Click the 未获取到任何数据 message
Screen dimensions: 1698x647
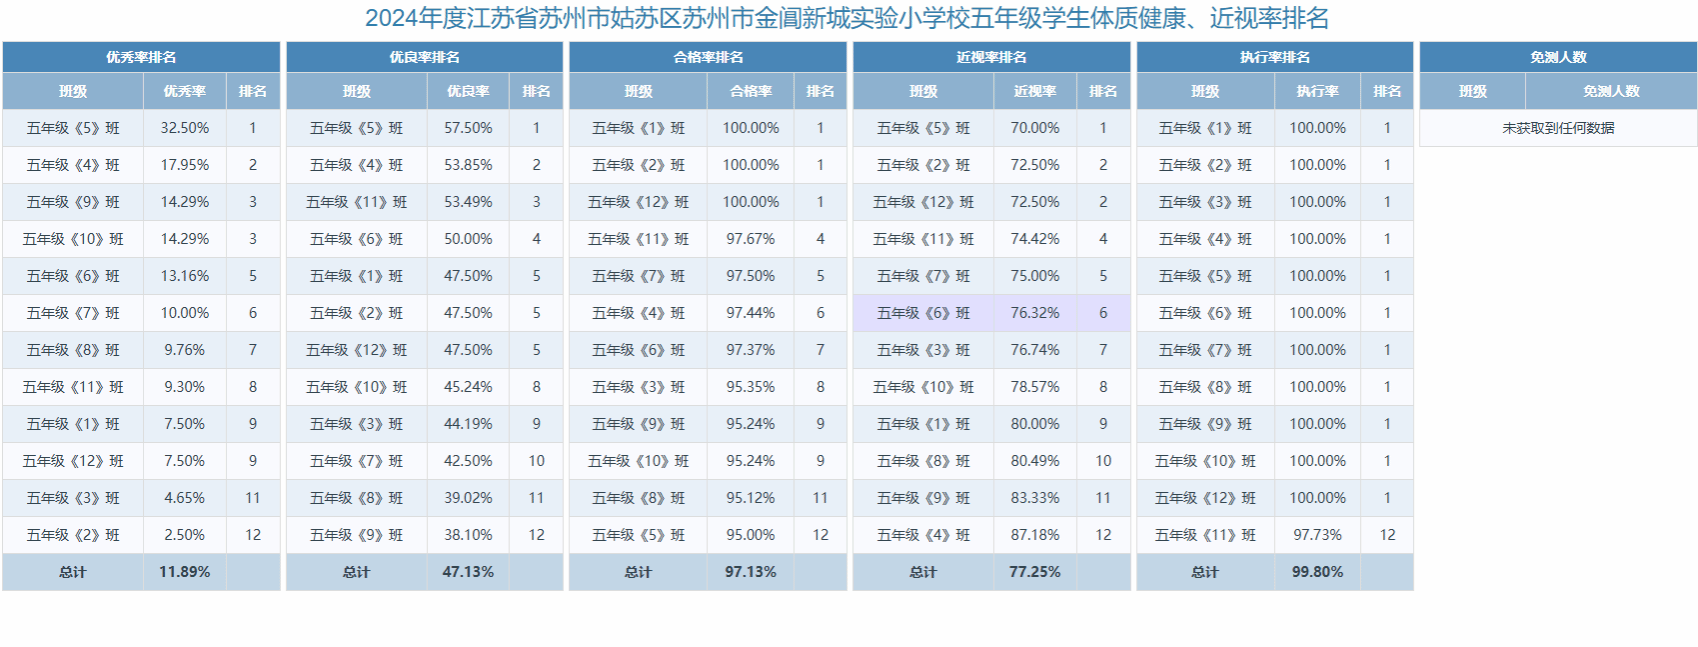coord(1558,128)
